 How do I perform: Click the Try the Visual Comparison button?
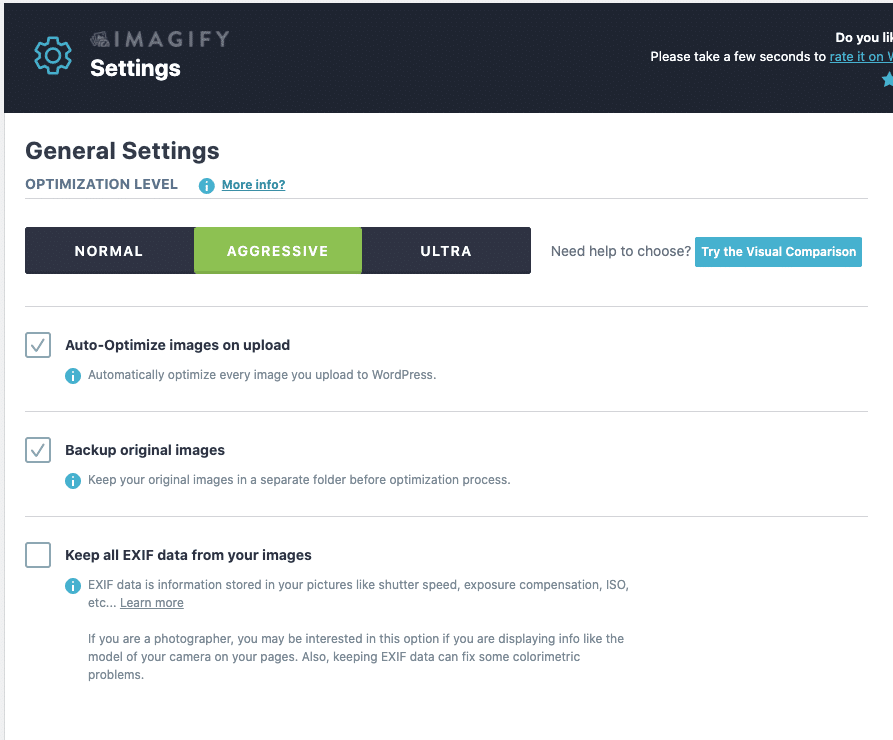click(778, 252)
